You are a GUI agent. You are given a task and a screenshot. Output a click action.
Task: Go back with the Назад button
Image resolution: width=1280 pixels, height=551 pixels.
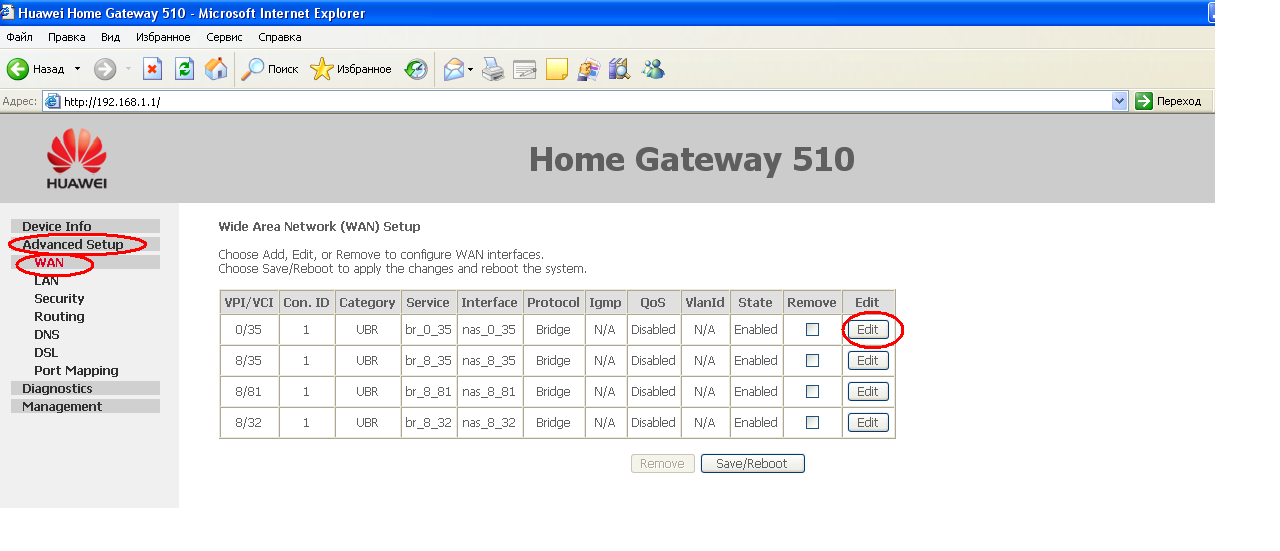tap(36, 69)
